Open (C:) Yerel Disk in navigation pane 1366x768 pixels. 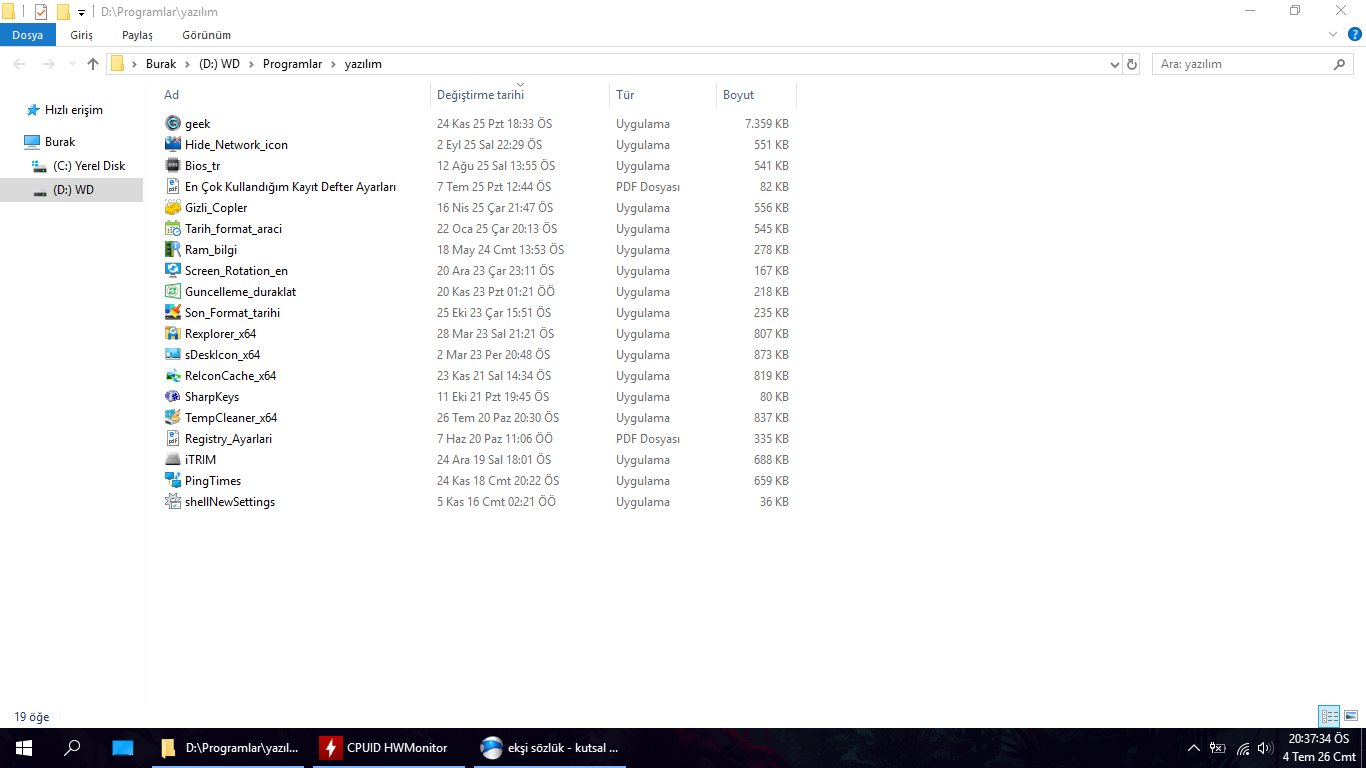89,166
